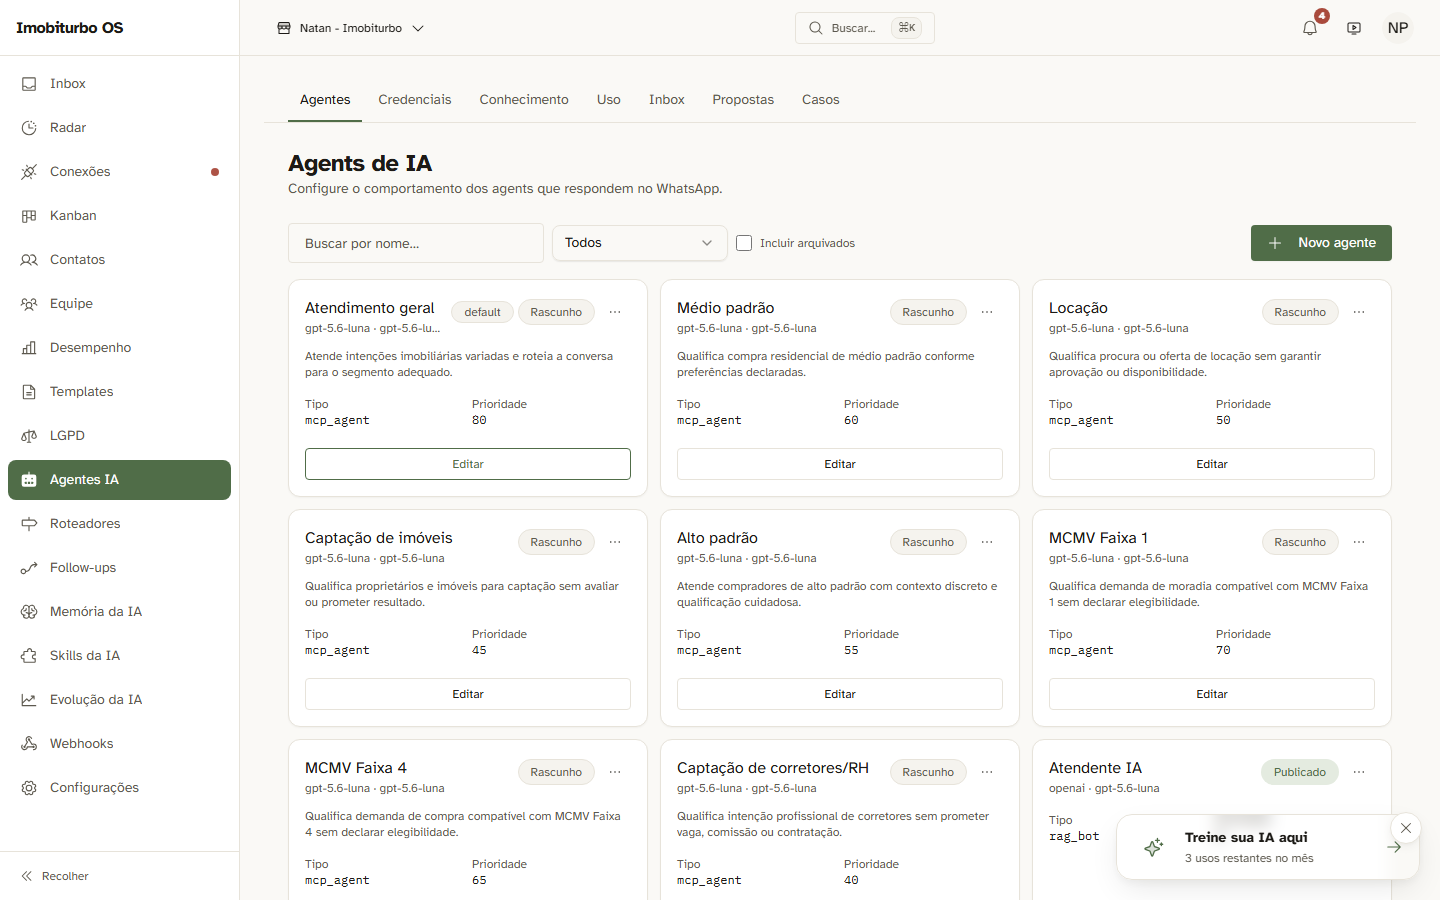Open notifications bell with badge 4
Screen dimensions: 1440x900
tap(1310, 28)
